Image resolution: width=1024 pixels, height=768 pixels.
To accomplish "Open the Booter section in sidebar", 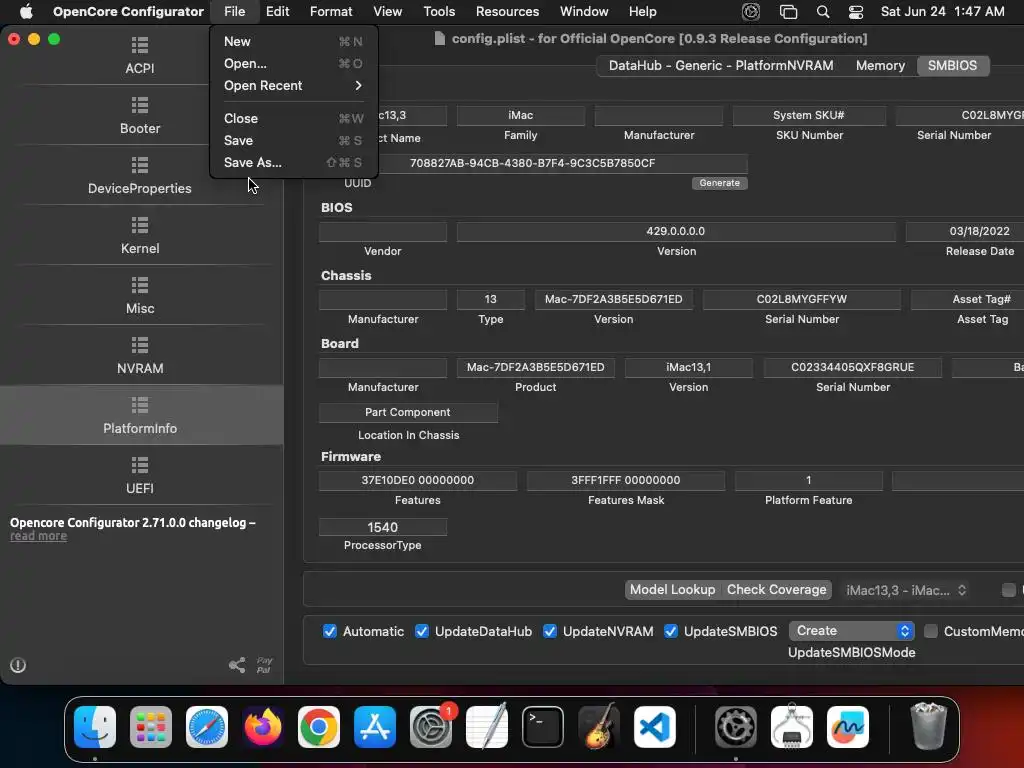I will click(140, 116).
